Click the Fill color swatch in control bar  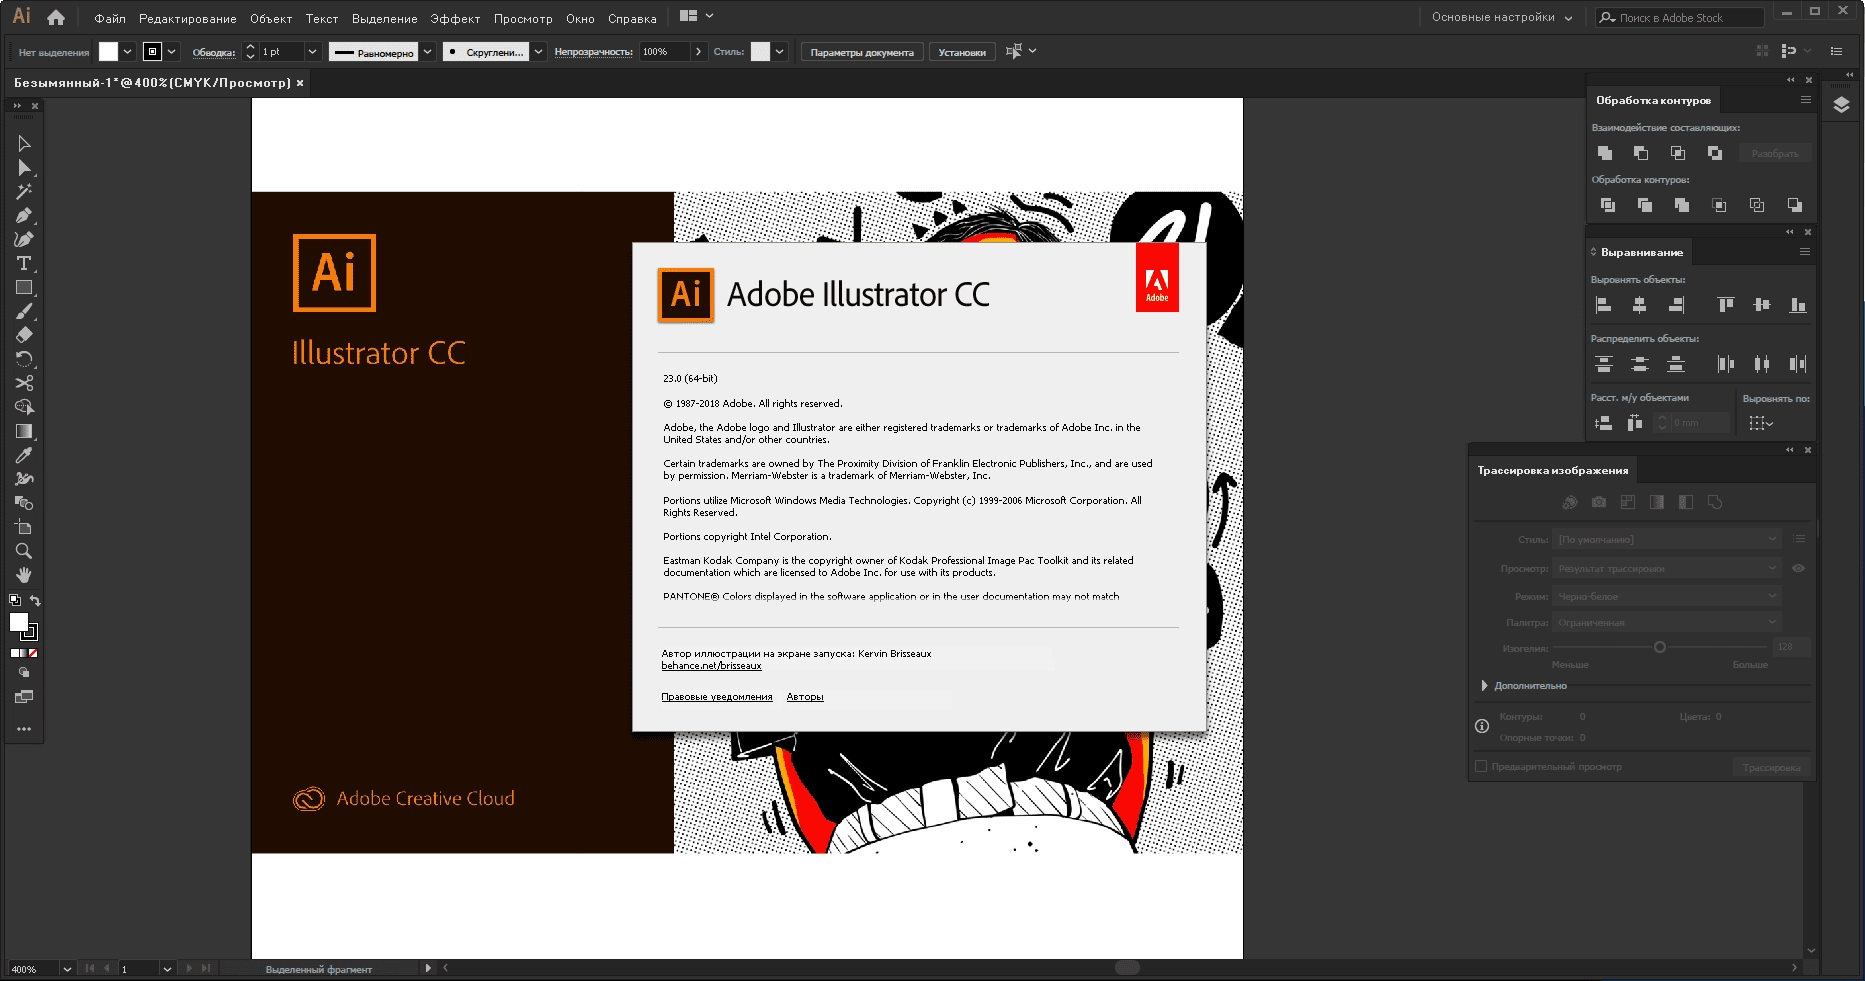(108, 52)
